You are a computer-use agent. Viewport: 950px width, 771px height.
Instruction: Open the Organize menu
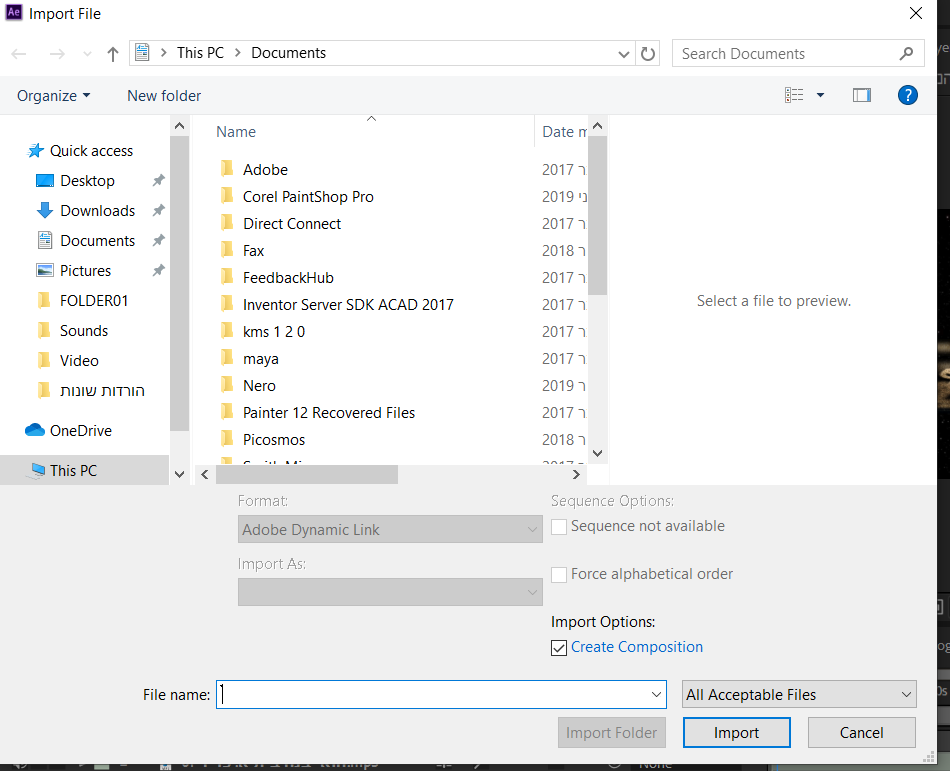pos(53,96)
